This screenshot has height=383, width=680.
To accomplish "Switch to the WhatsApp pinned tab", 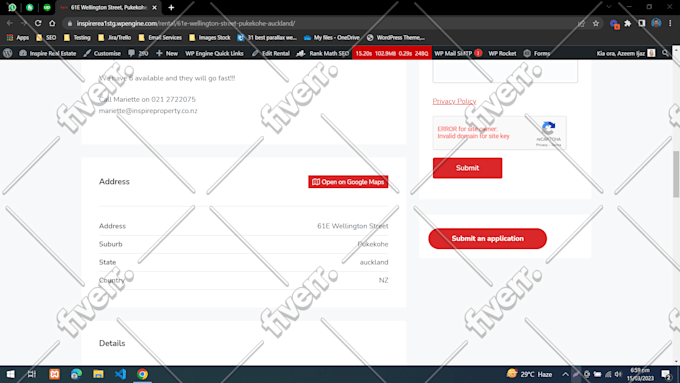I will click(12, 7).
